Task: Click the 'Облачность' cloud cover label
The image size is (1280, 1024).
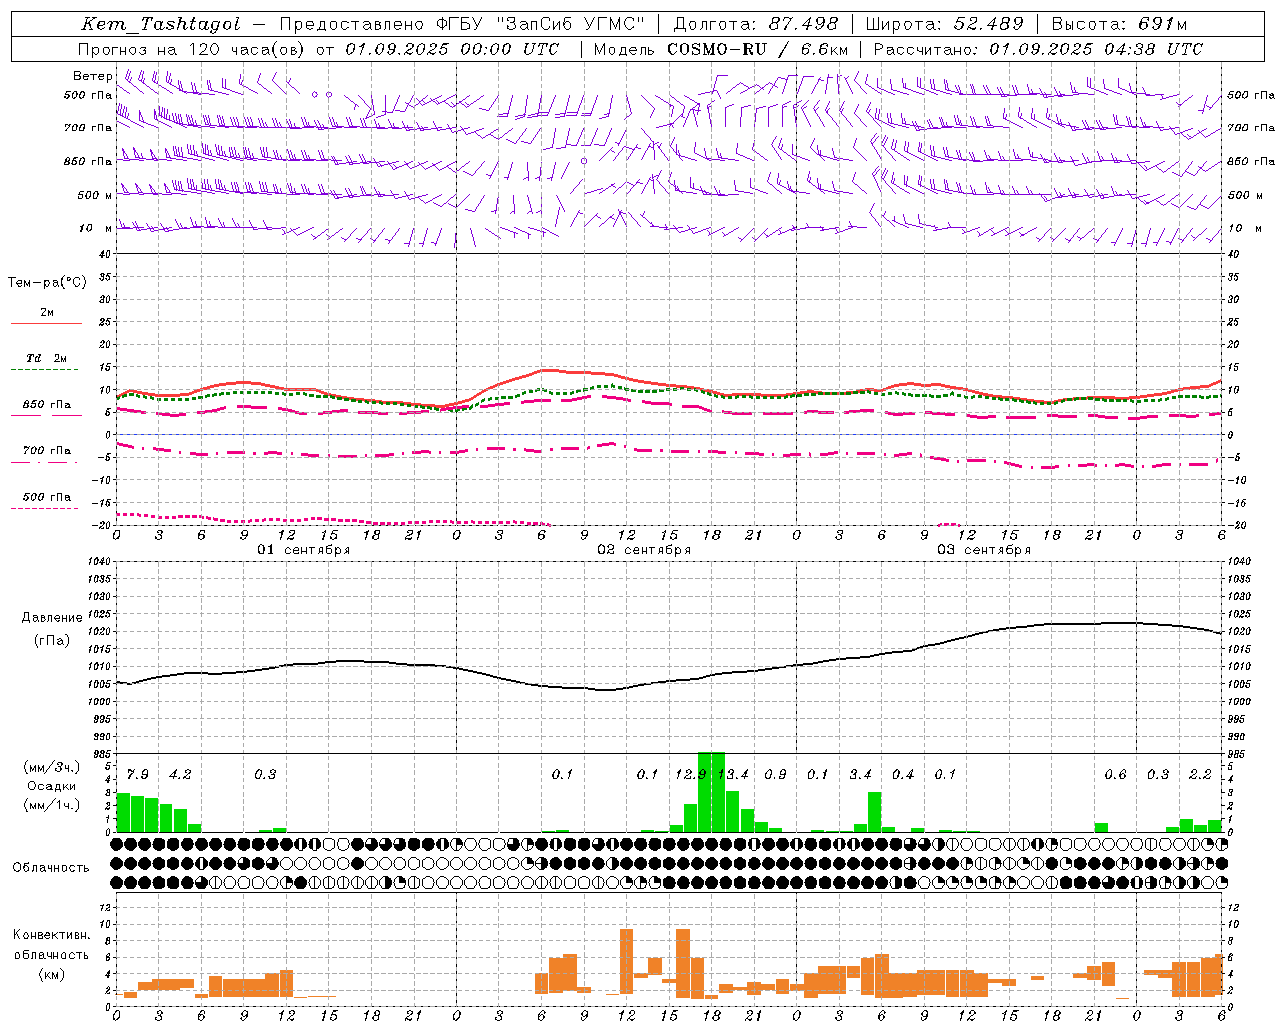Action: coord(51,867)
